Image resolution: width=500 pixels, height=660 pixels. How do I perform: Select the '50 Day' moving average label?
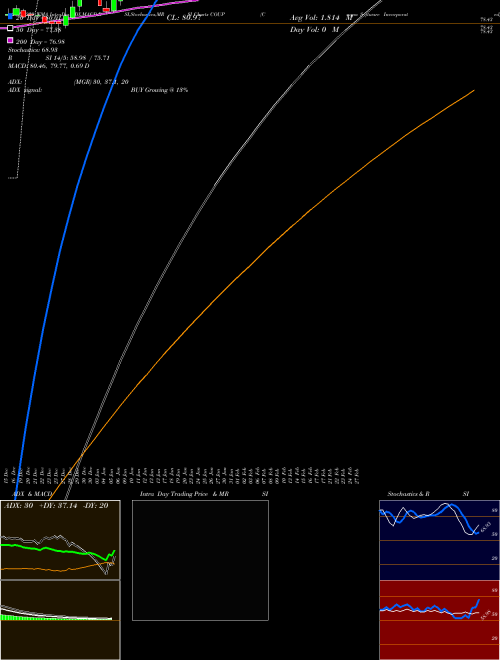(39, 30)
